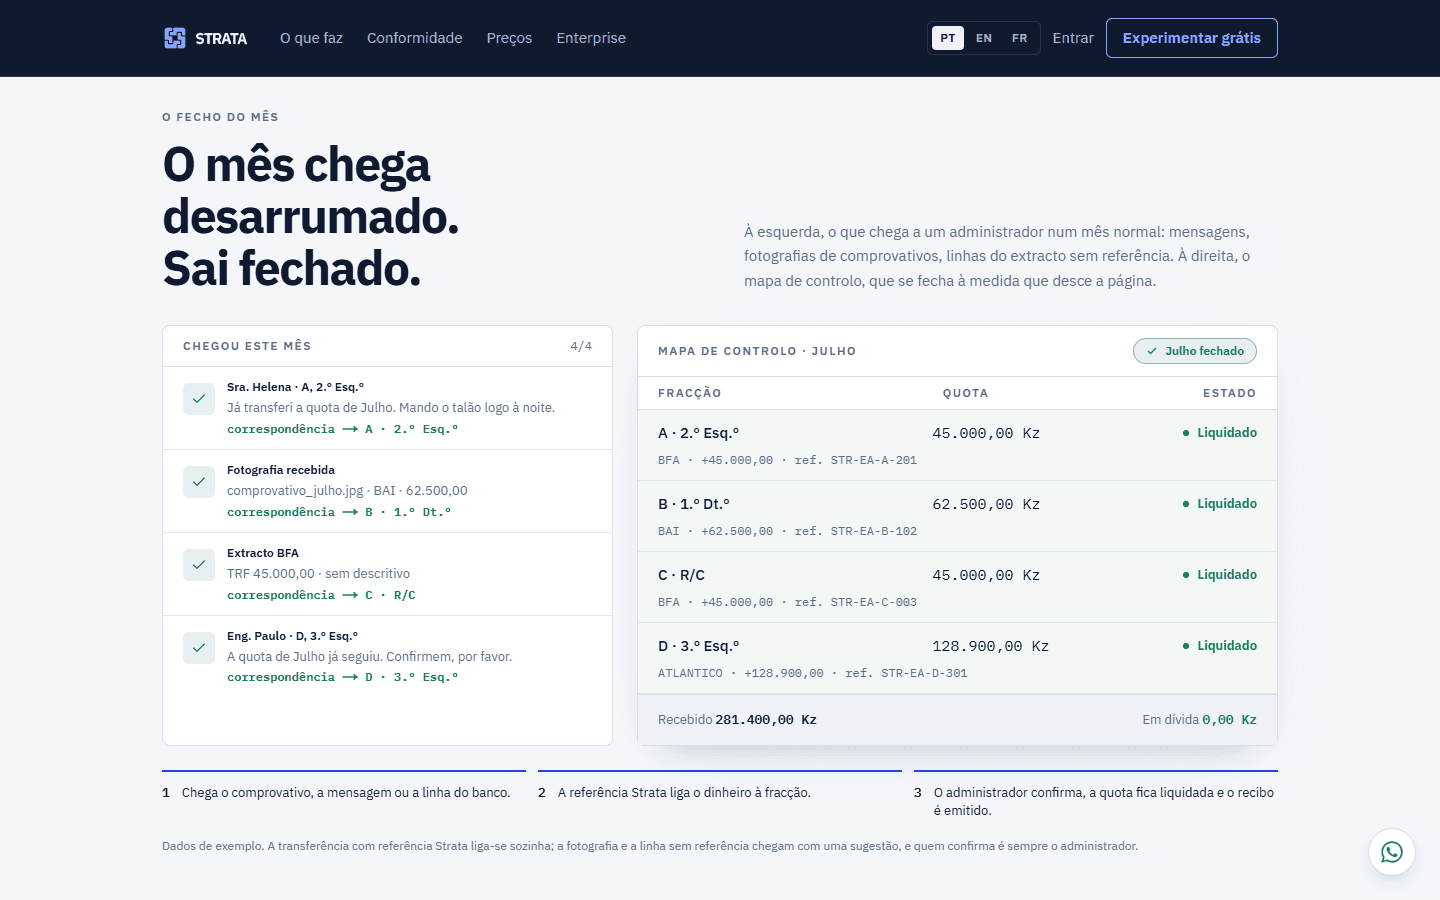Click the reference STR-EA-C-003 line
This screenshot has width=1440, height=900.
pos(787,602)
